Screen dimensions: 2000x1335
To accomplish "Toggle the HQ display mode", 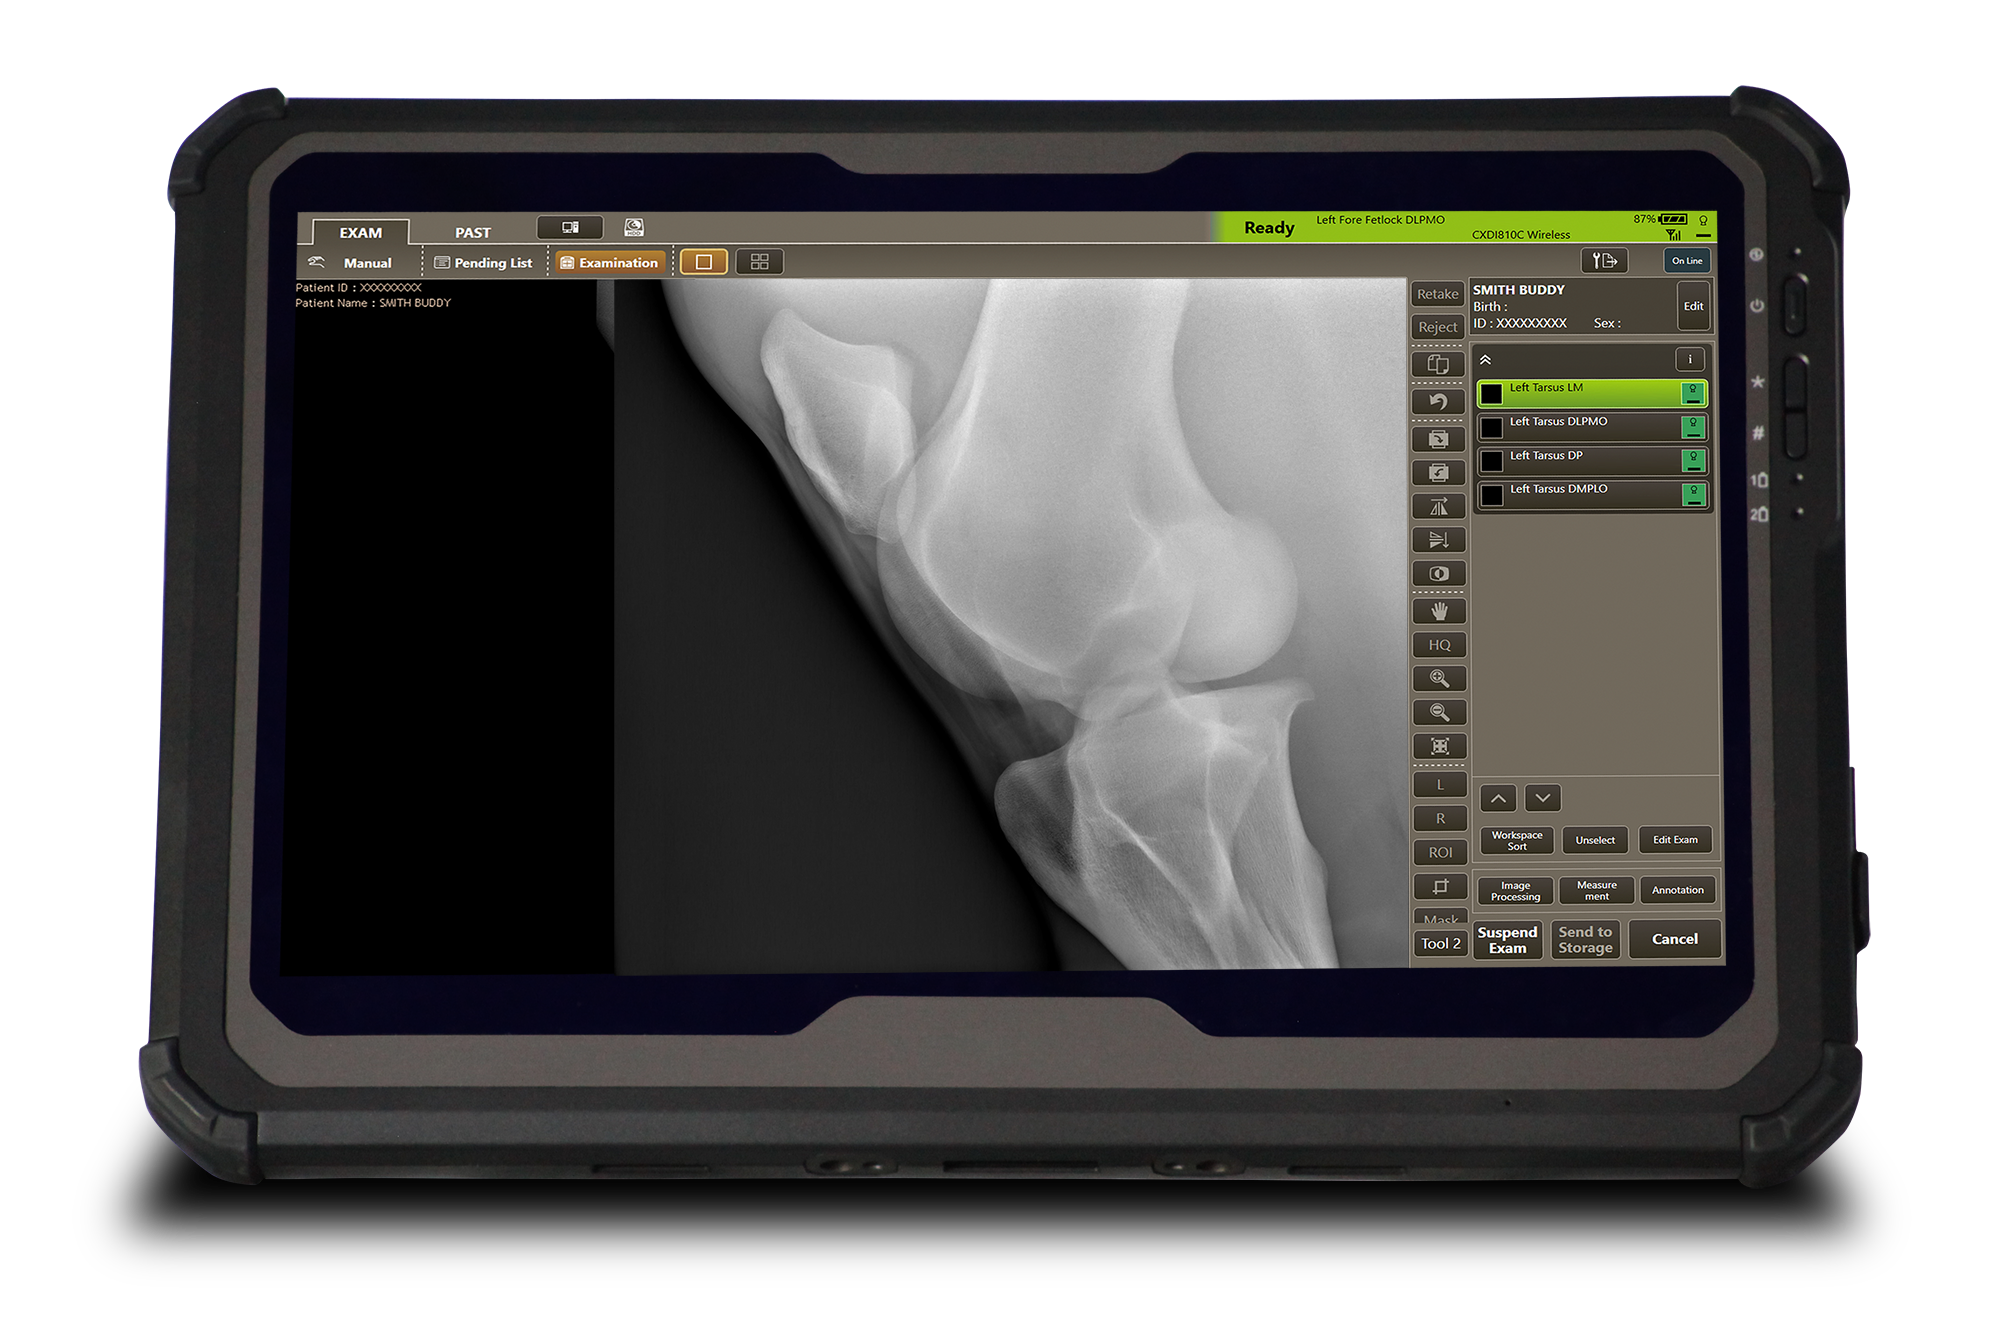I will 1439,645.
